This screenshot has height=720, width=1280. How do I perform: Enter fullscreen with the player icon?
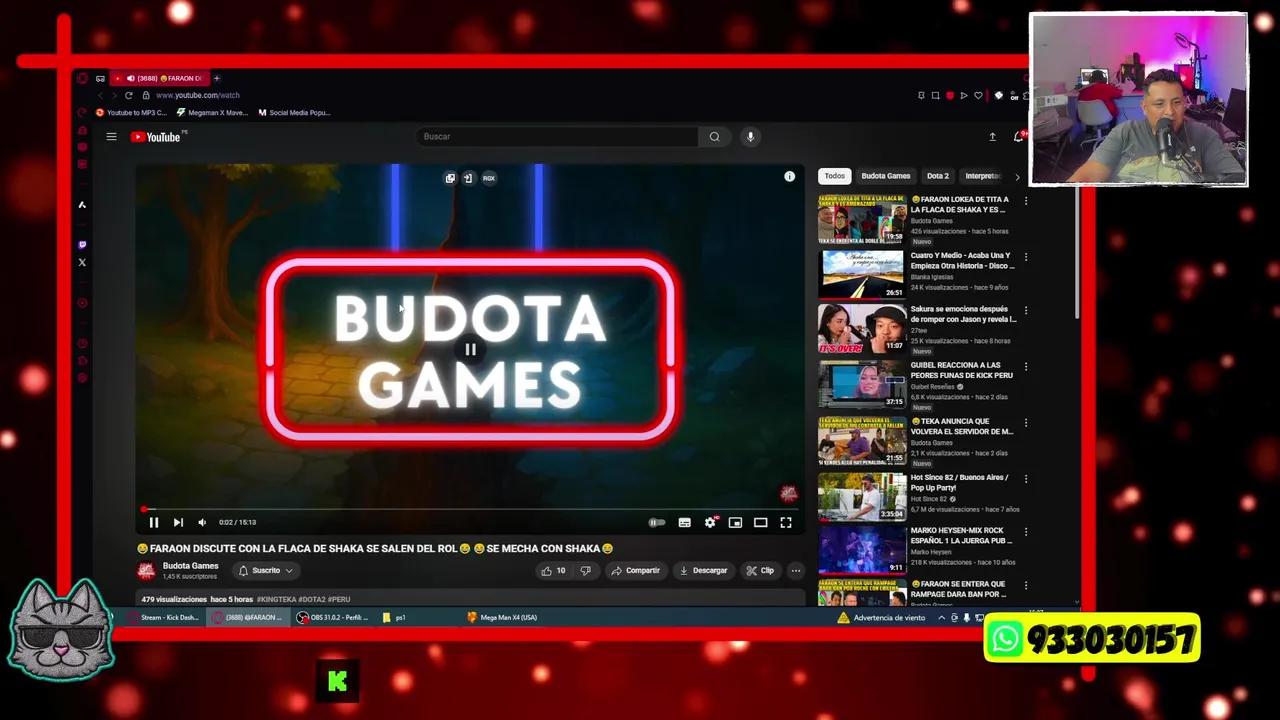(786, 522)
